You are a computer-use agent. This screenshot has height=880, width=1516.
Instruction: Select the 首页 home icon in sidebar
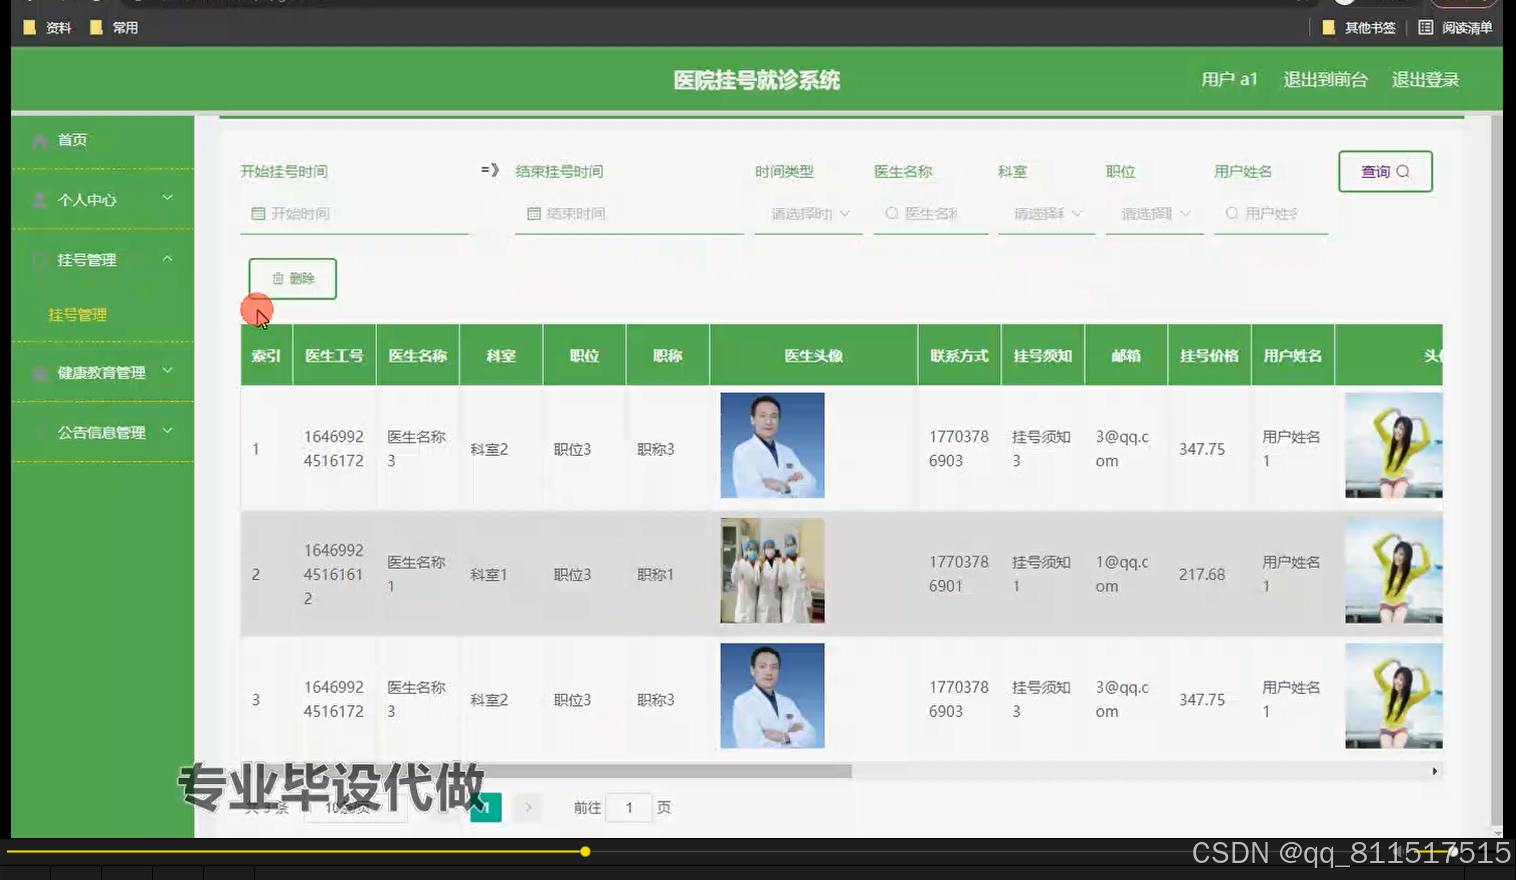(39, 140)
